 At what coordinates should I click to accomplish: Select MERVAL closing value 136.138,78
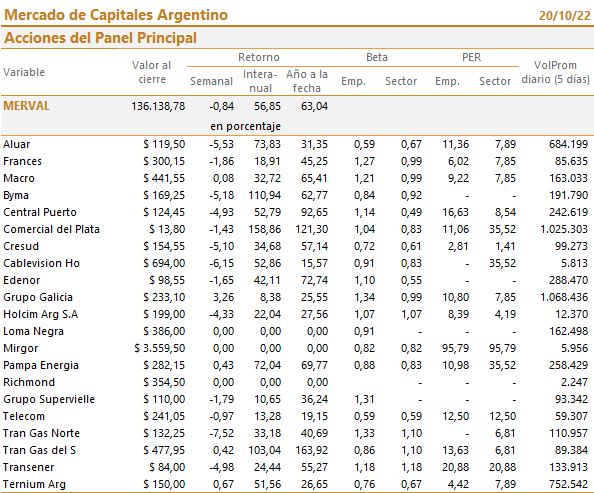158,106
